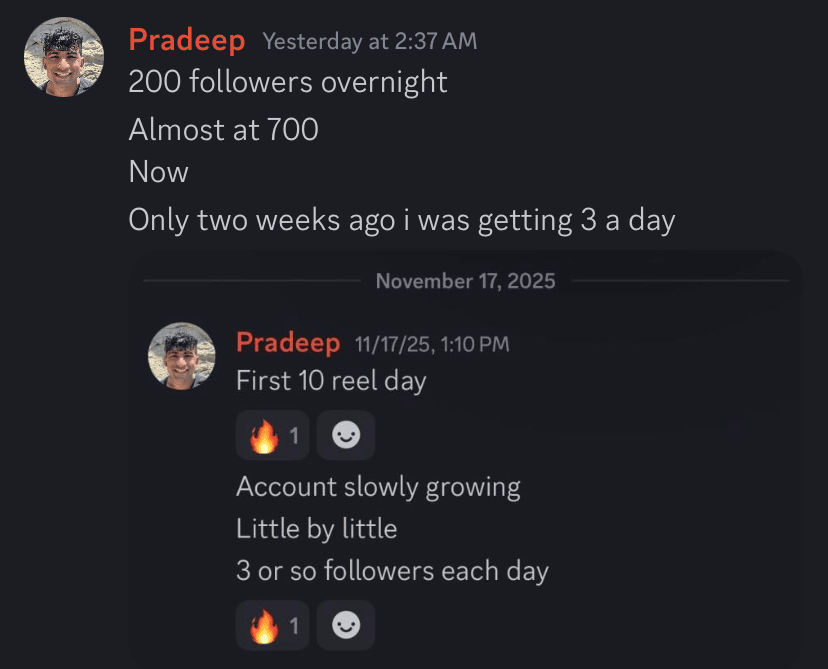Click add-reaction smiley under "First 10 reel day"
Image resolution: width=828 pixels, height=669 pixels.
tap(346, 436)
